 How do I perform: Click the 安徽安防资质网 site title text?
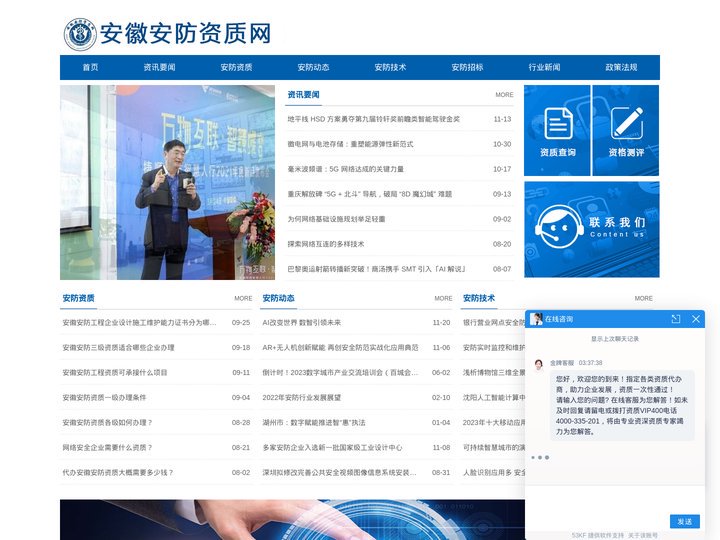coord(185,34)
